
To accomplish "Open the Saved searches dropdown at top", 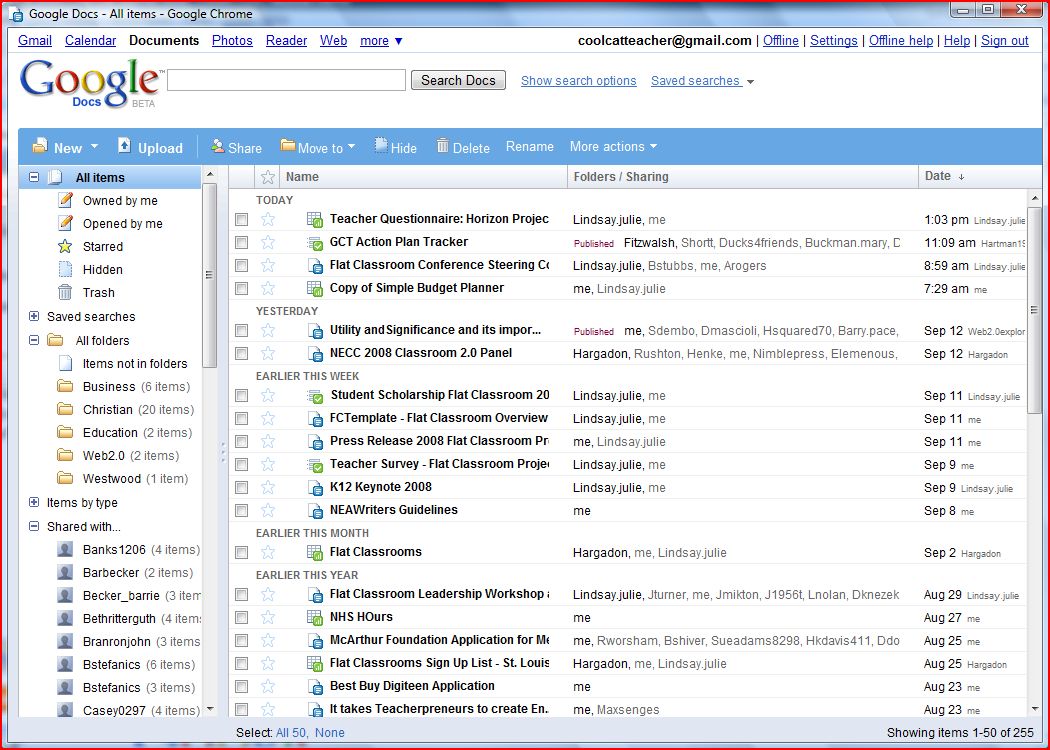I will pos(751,82).
